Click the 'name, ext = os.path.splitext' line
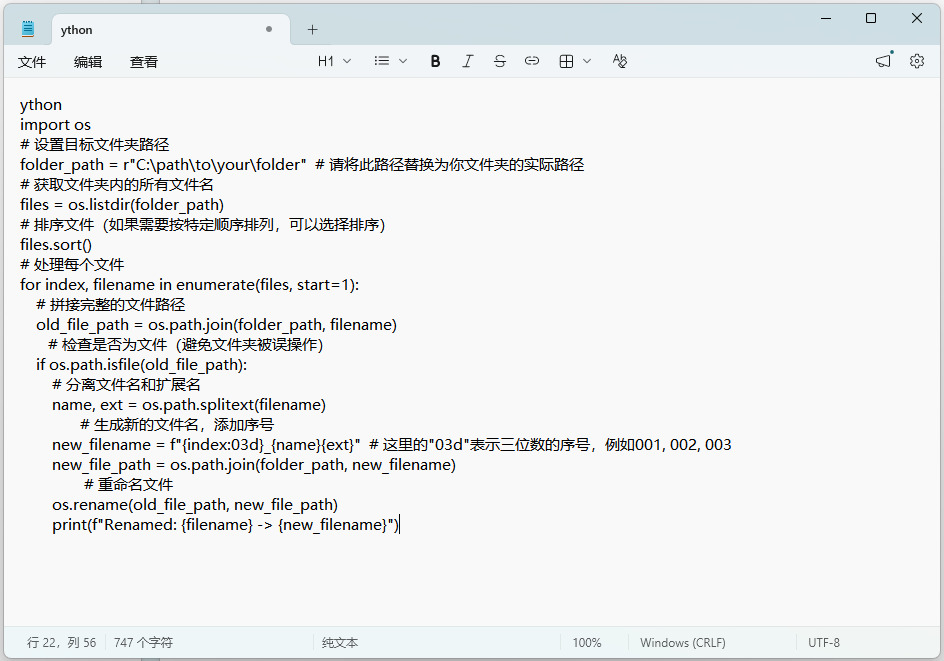944x661 pixels. (x=189, y=405)
